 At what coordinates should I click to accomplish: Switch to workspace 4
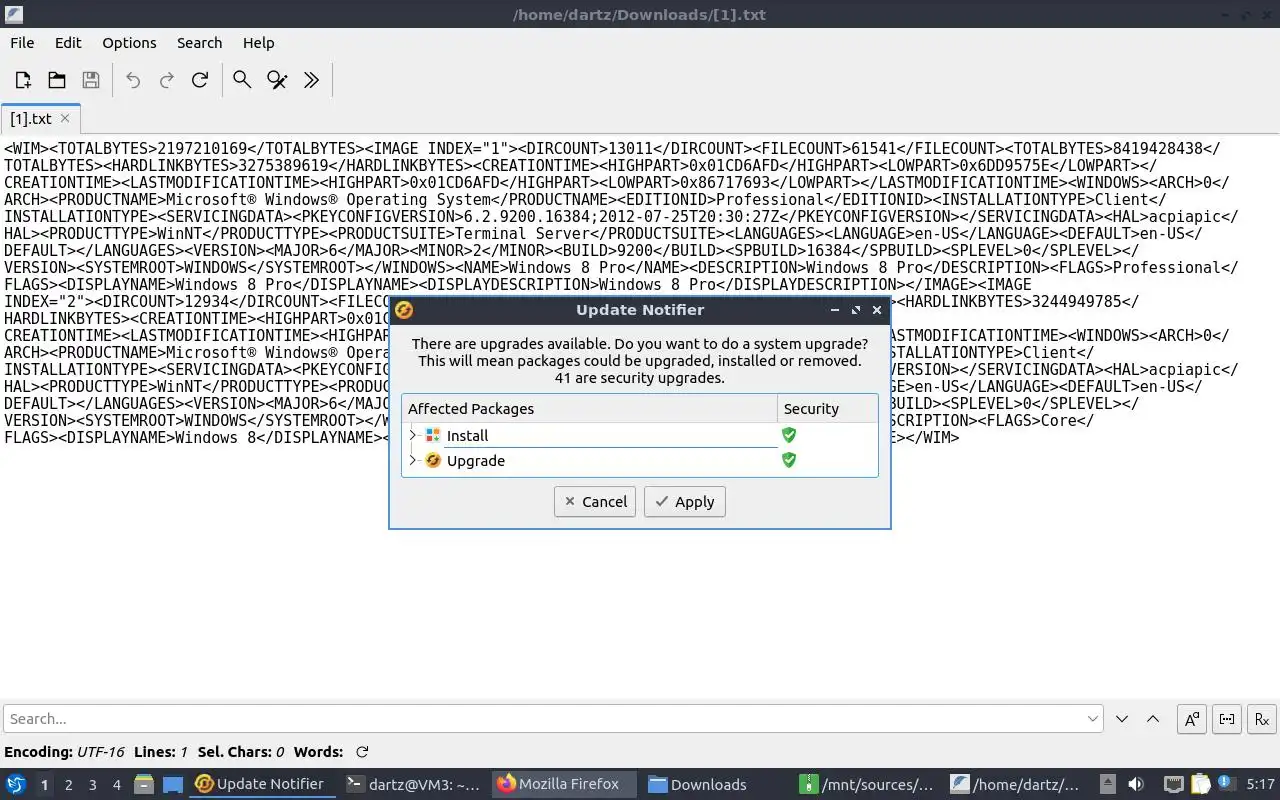coord(116,784)
